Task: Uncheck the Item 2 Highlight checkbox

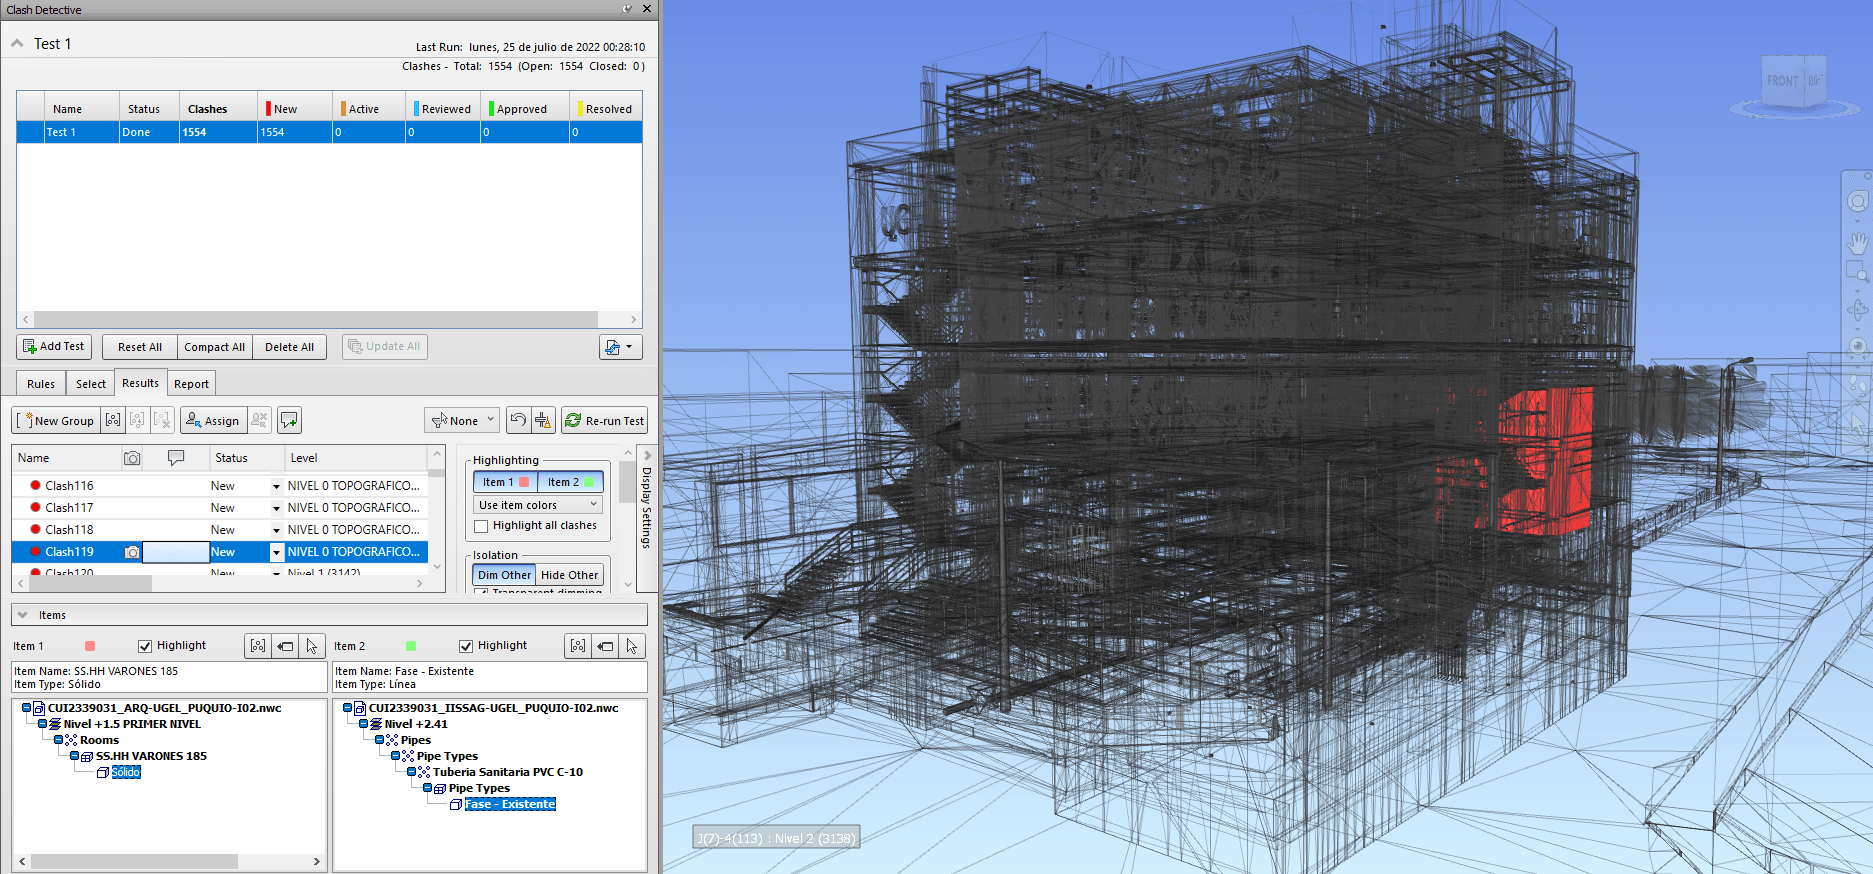Action: (x=466, y=646)
